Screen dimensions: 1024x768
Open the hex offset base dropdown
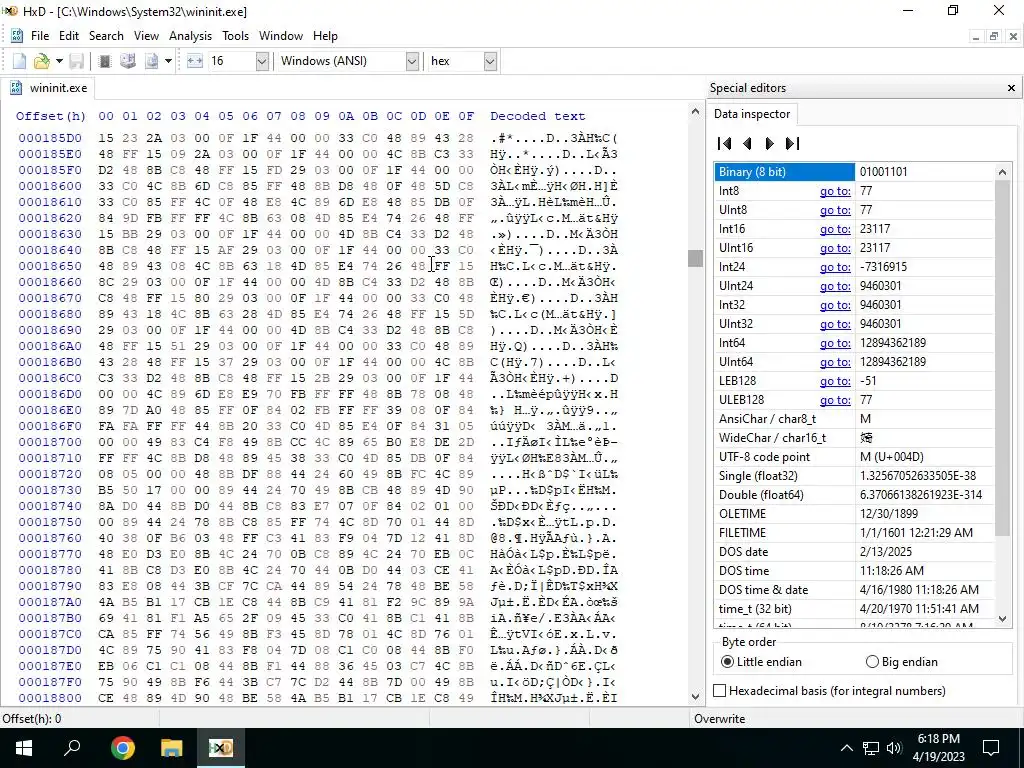tap(490, 61)
